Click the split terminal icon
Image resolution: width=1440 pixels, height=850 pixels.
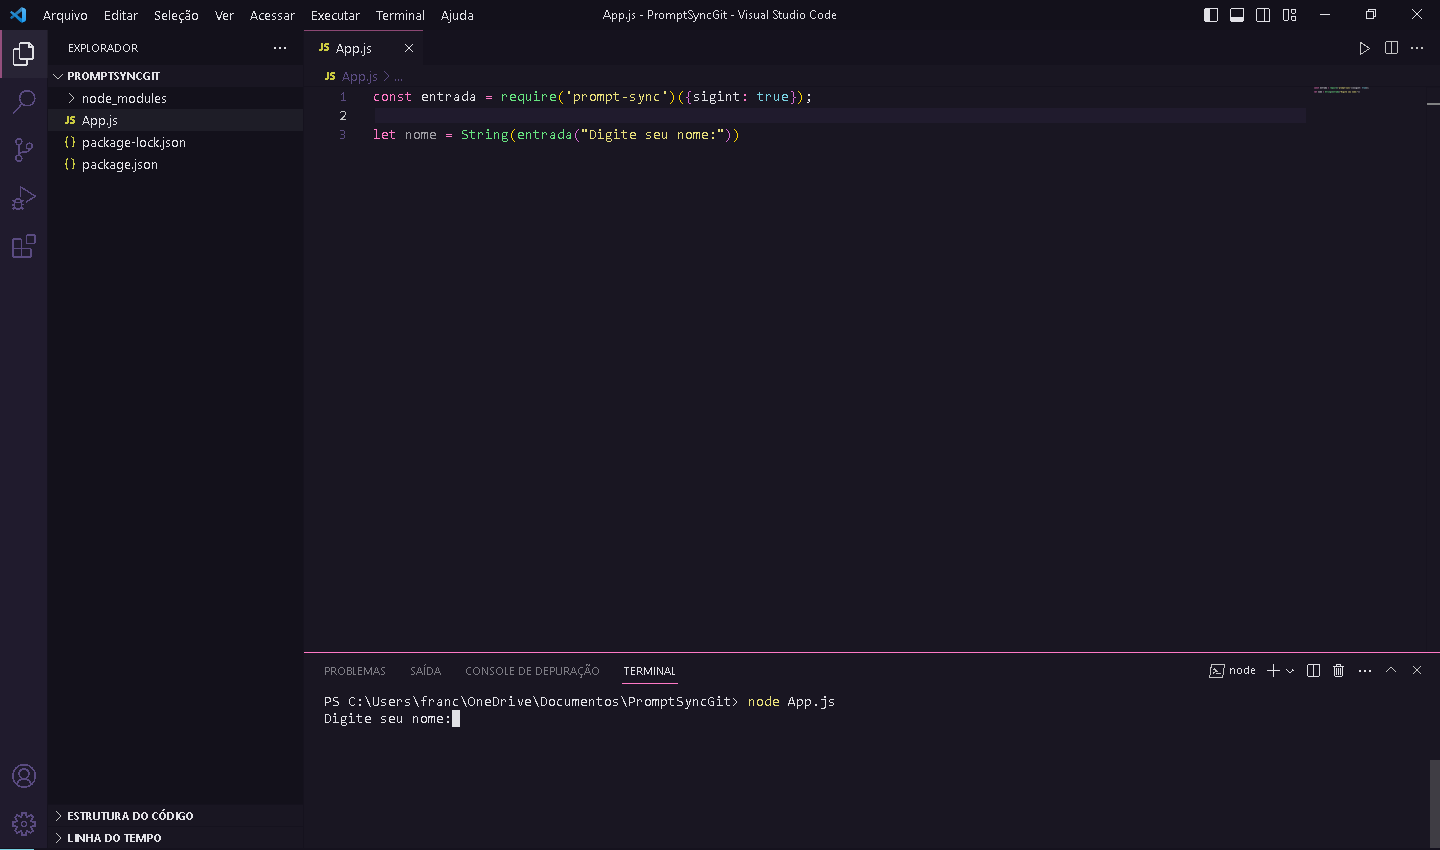pos(1313,670)
